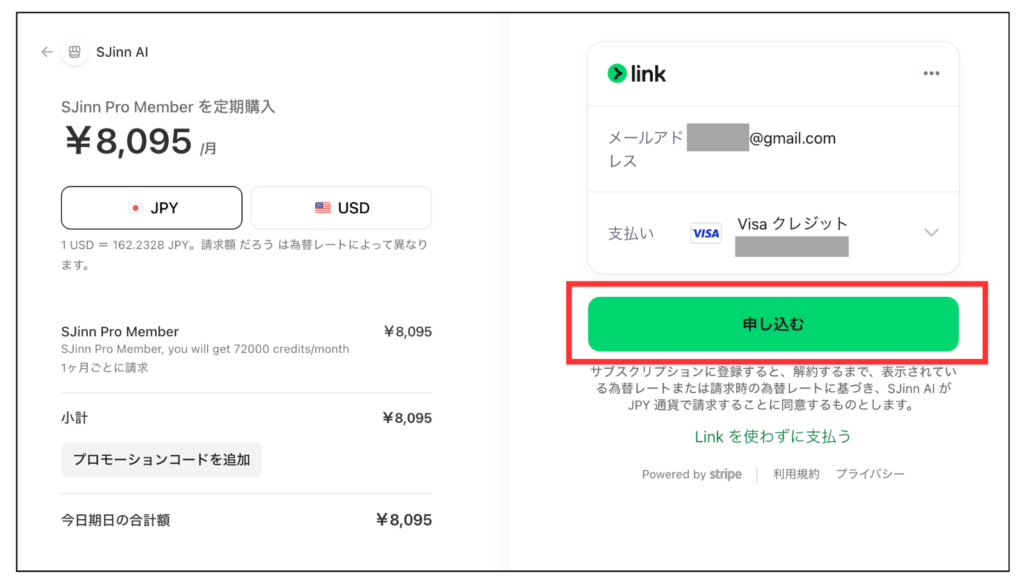Image resolution: width=1024 pixels, height=585 pixels.
Task: Click the プライバシー privacy link
Action: (870, 474)
